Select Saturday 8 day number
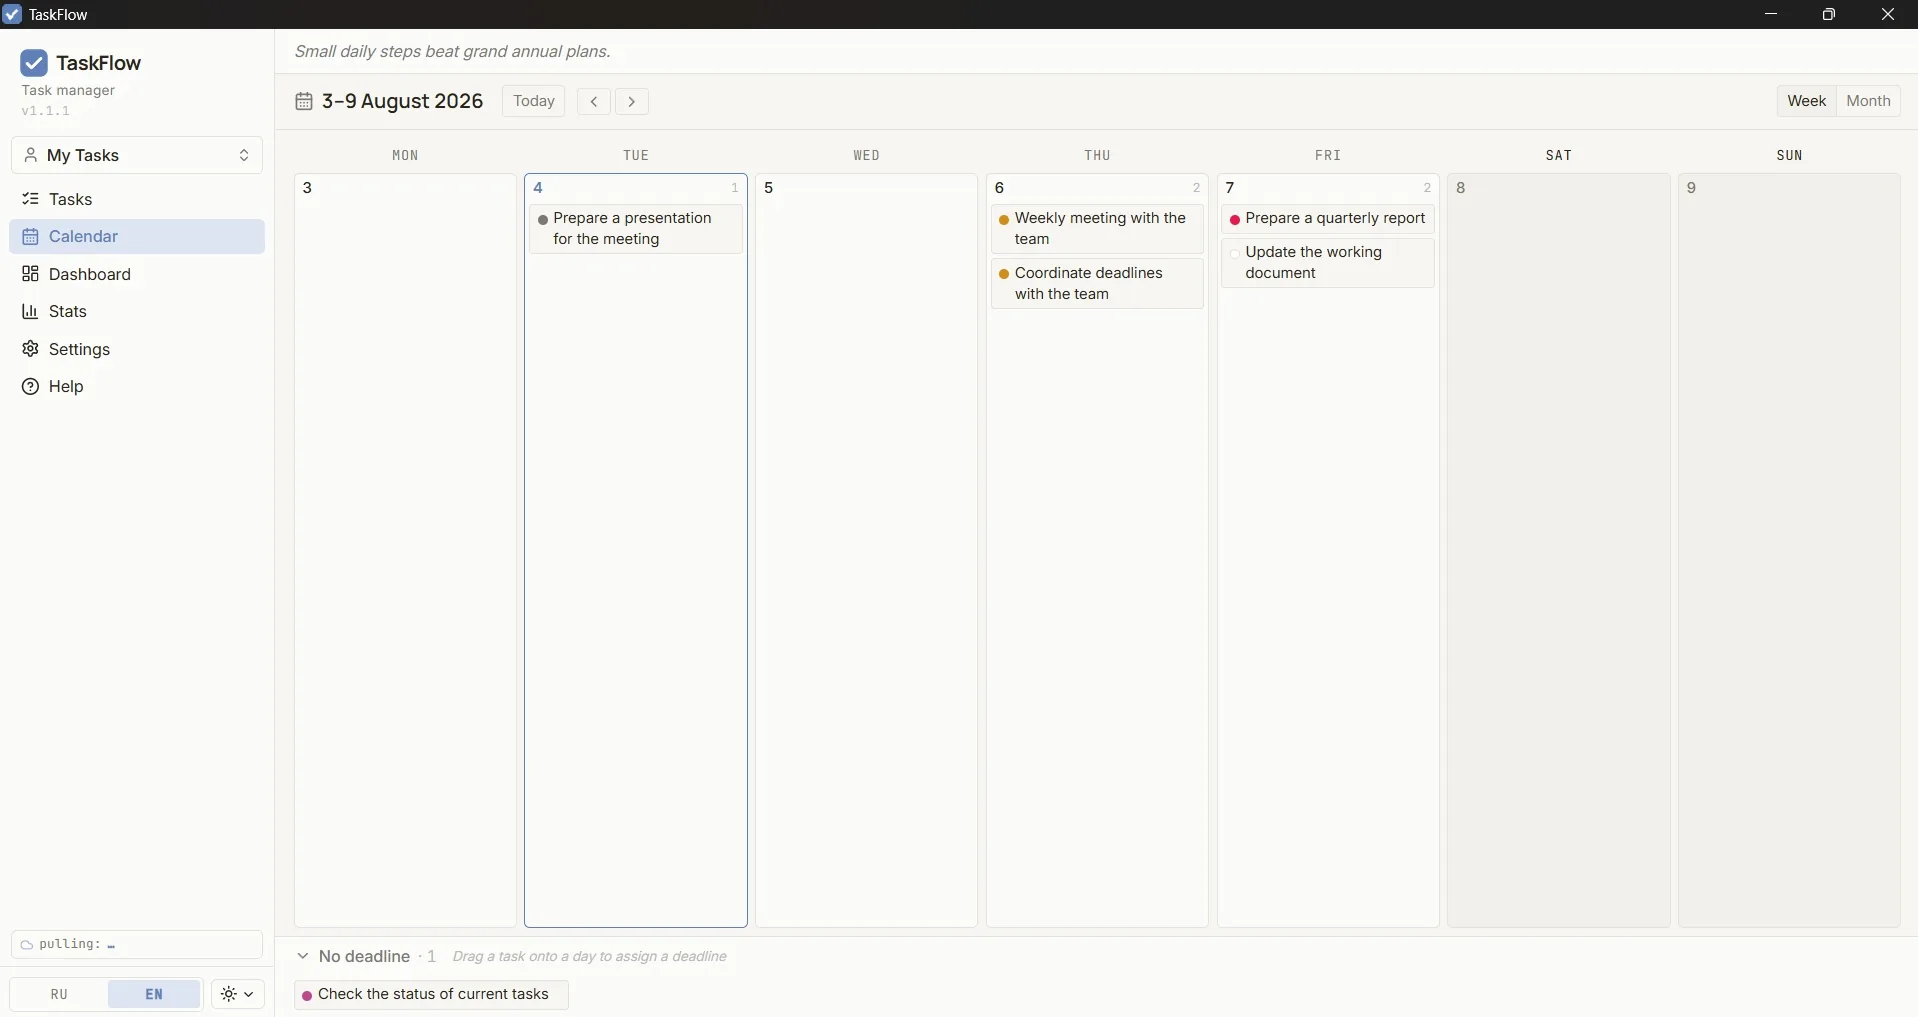Image resolution: width=1918 pixels, height=1017 pixels. pyautogui.click(x=1462, y=189)
